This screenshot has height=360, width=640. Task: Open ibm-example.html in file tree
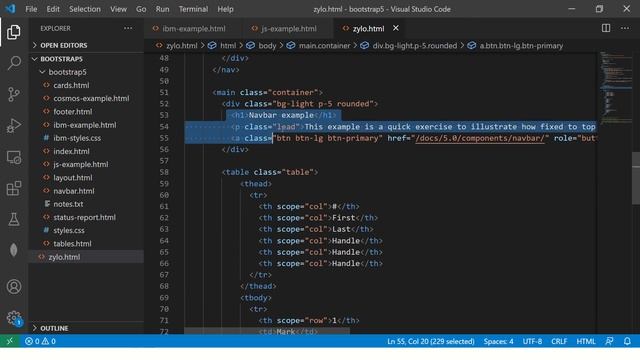[x=84, y=125]
